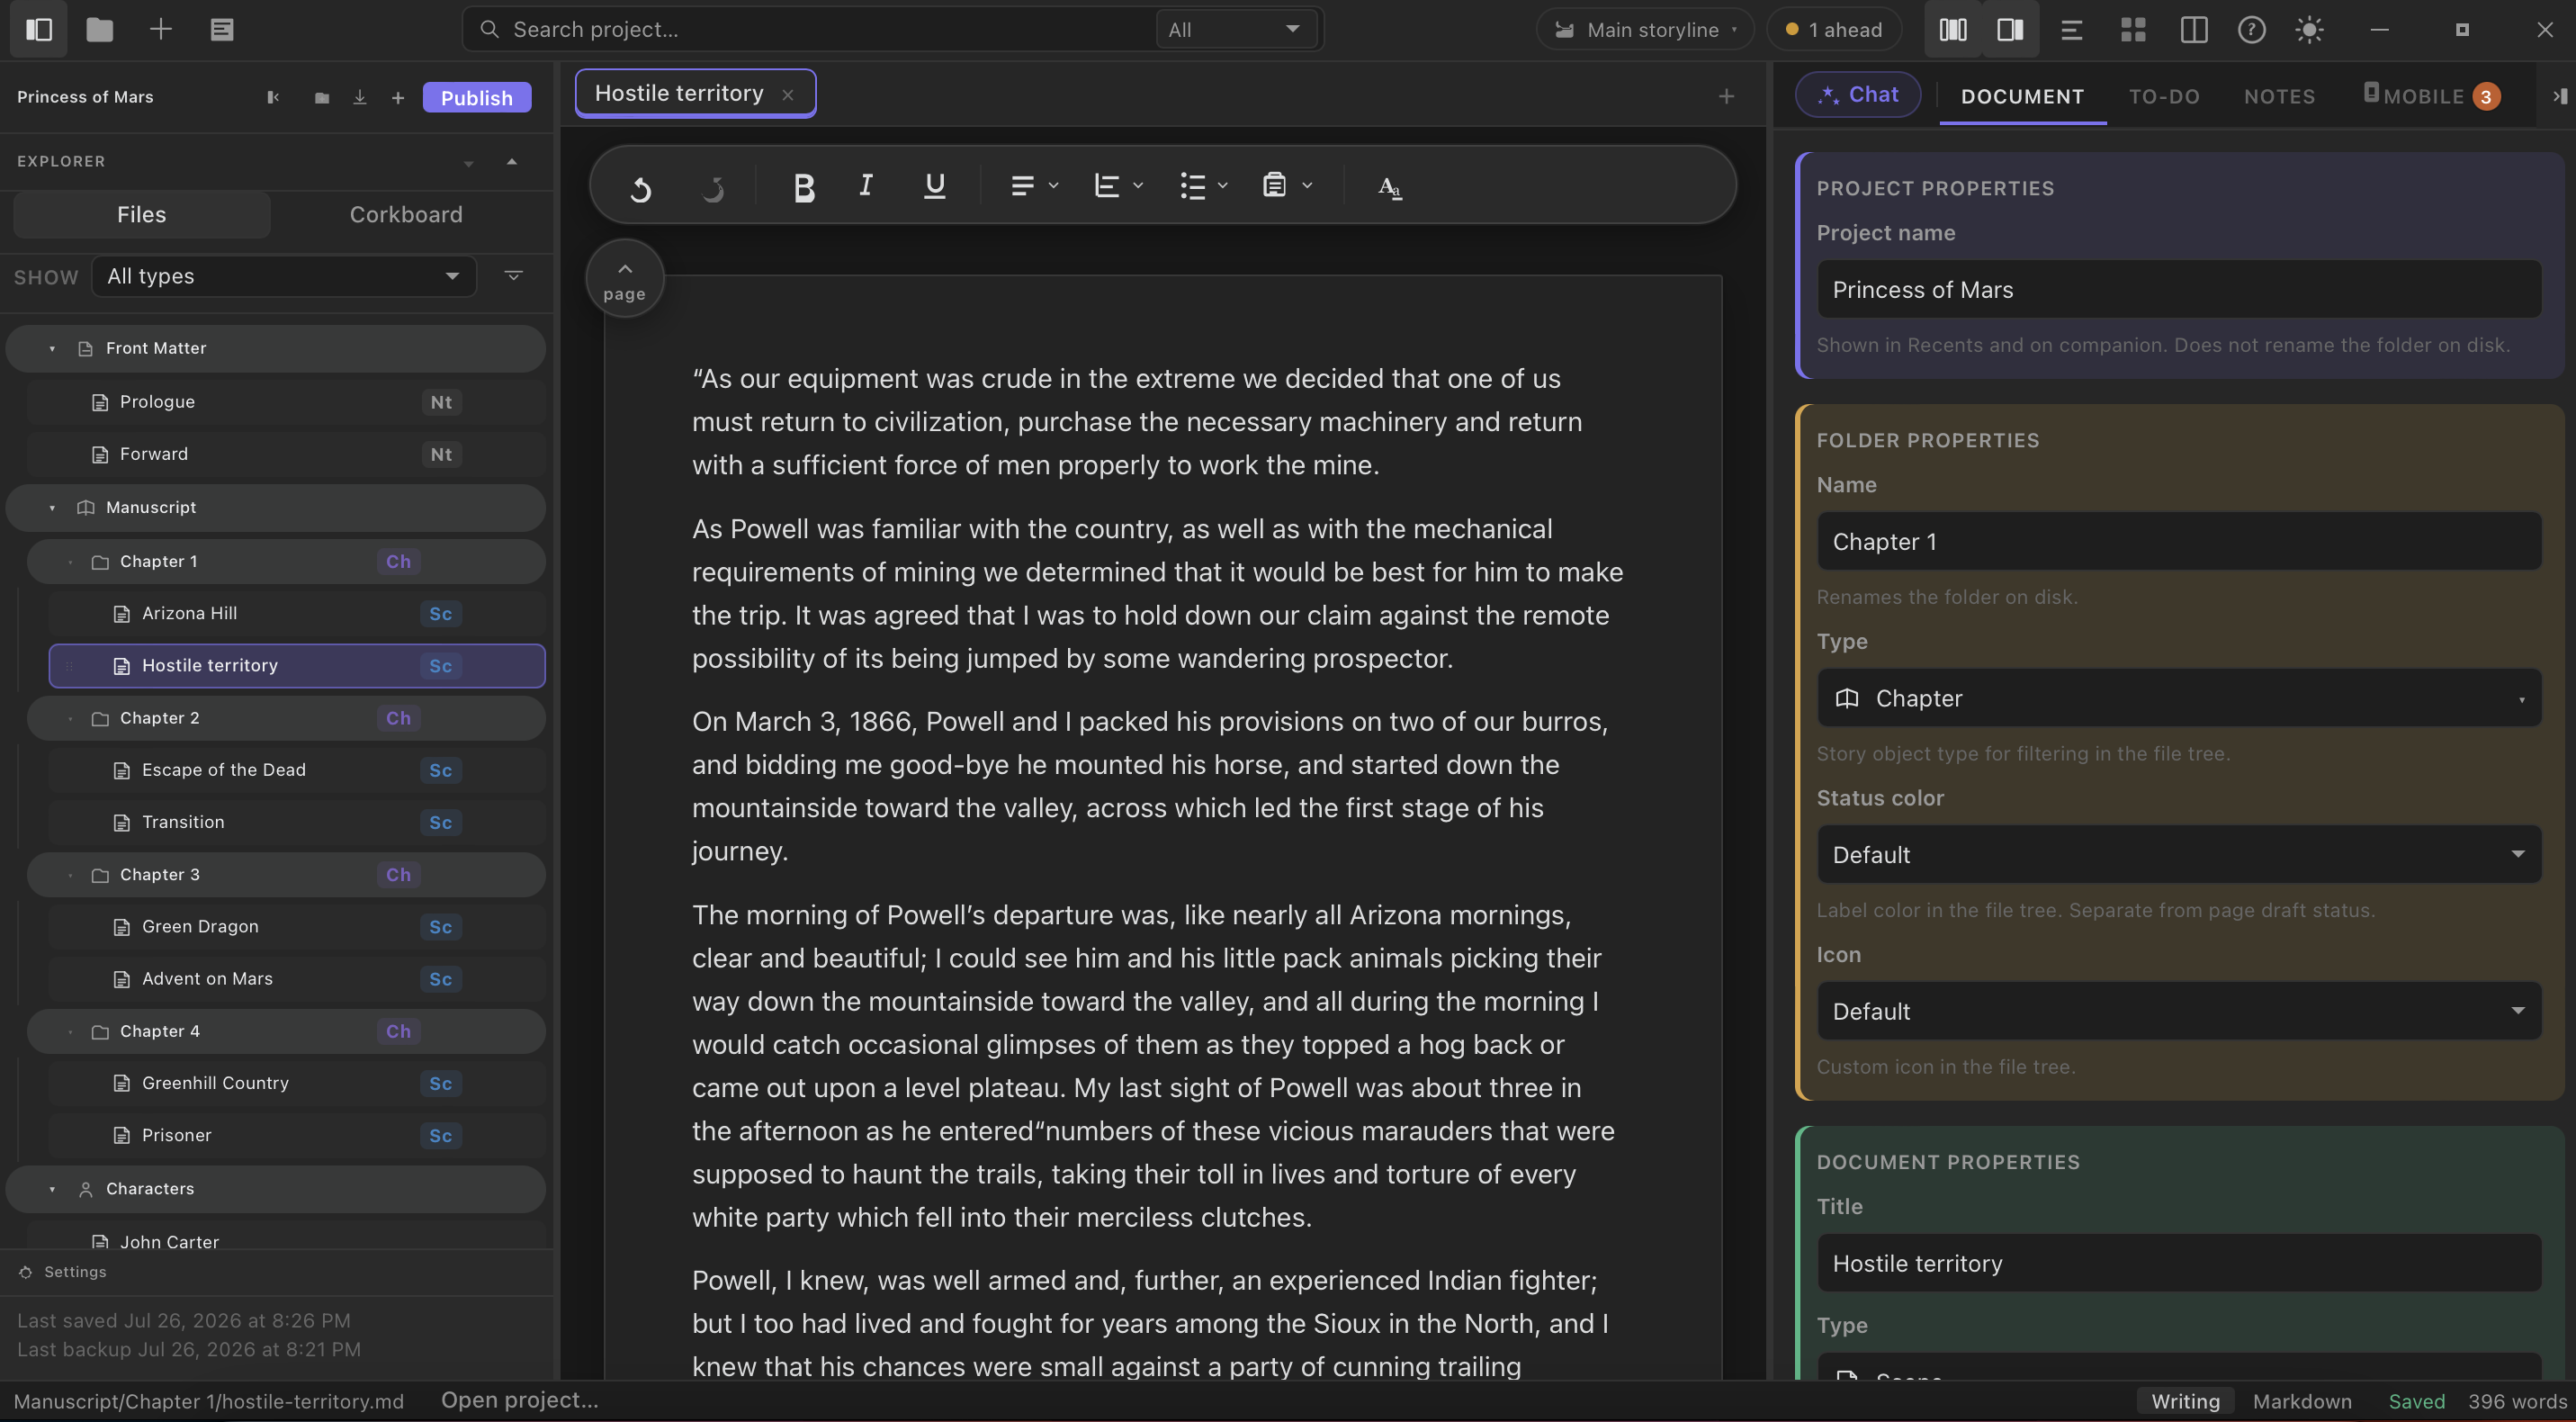2576x1422 pixels.
Task: Click the page collapse button
Action: 624,279
